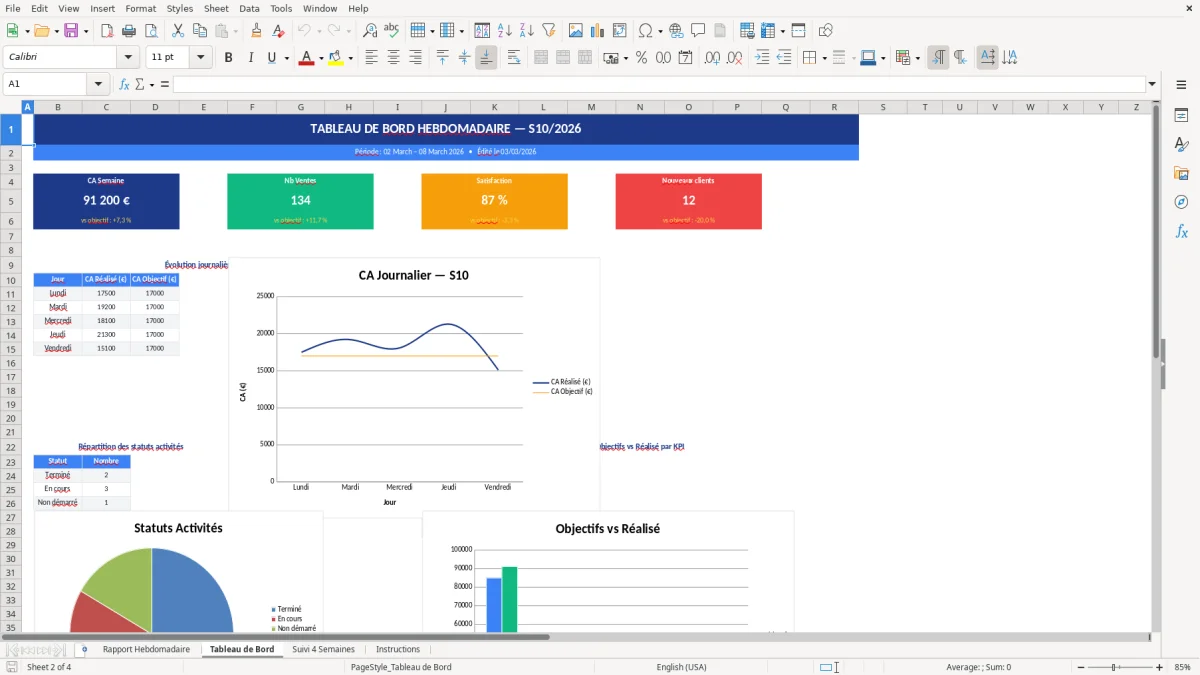The width and height of the screenshot is (1200, 675).
Task: Open the Insert Chart icon in the toolbar
Action: 597,30
